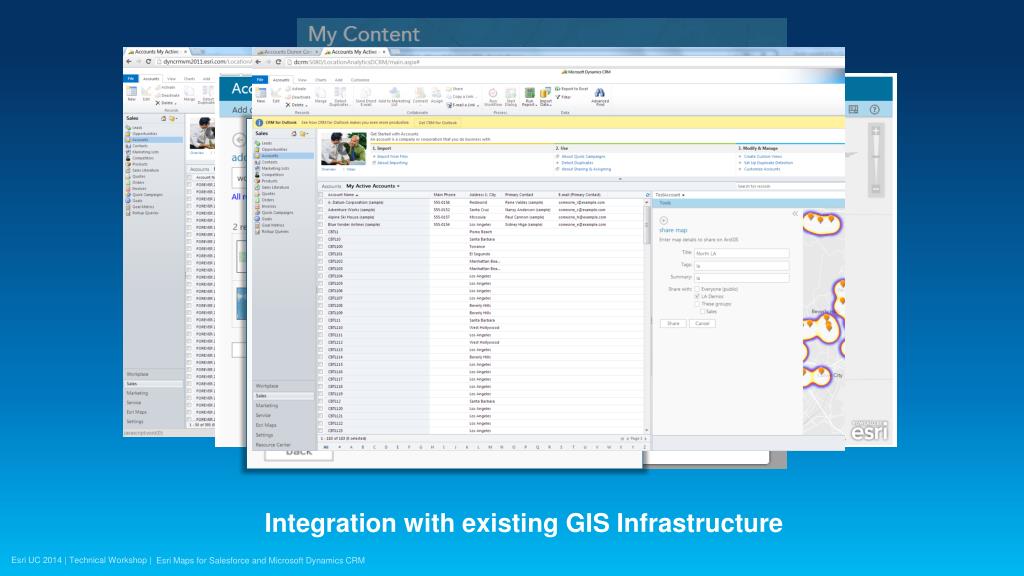Click the Title input field containing North LA
The width and height of the screenshot is (1024, 576).
click(x=741, y=253)
